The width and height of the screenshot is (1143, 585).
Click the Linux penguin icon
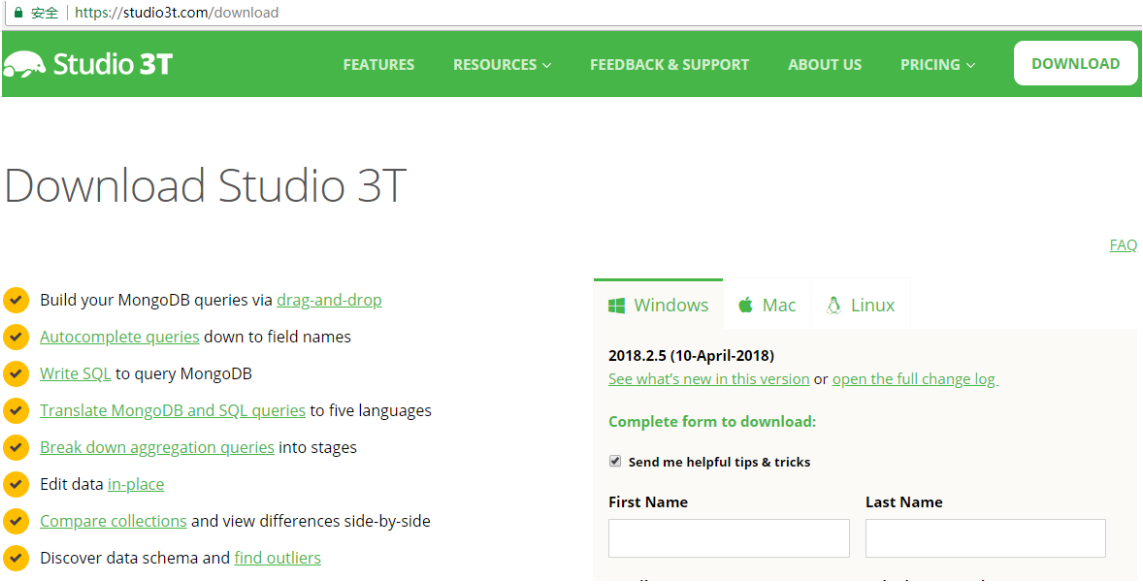click(833, 305)
